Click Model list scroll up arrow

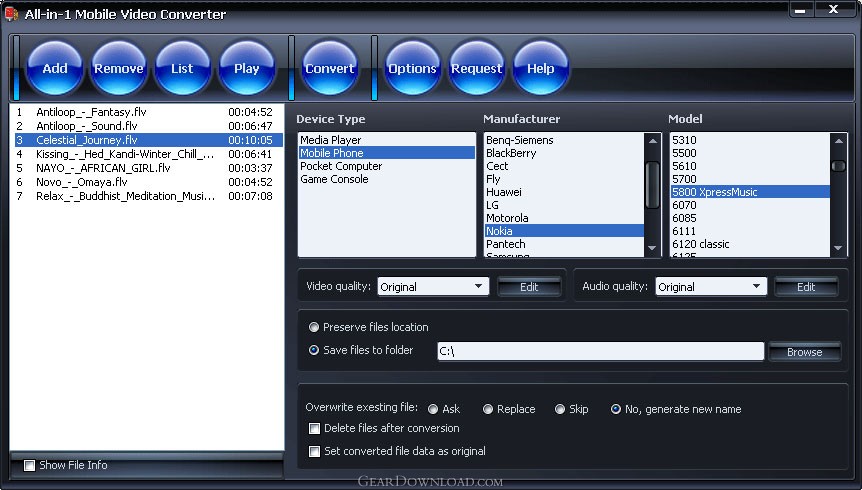point(838,141)
